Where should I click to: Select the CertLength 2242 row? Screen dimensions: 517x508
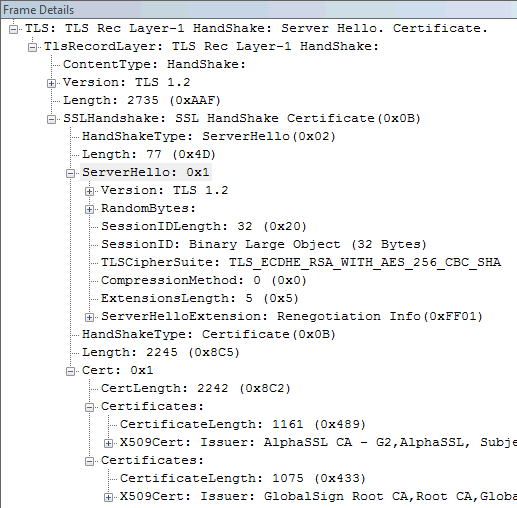point(196,388)
